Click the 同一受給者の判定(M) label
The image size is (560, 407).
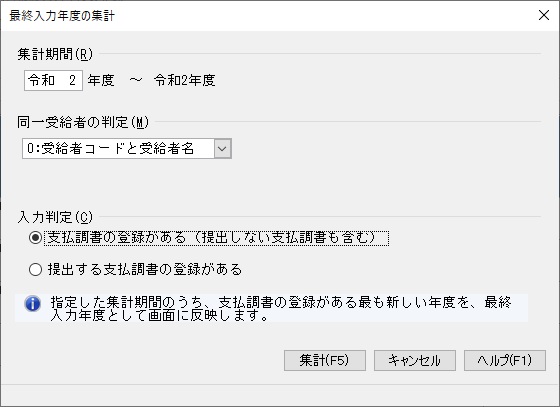pyautogui.click(x=83, y=122)
